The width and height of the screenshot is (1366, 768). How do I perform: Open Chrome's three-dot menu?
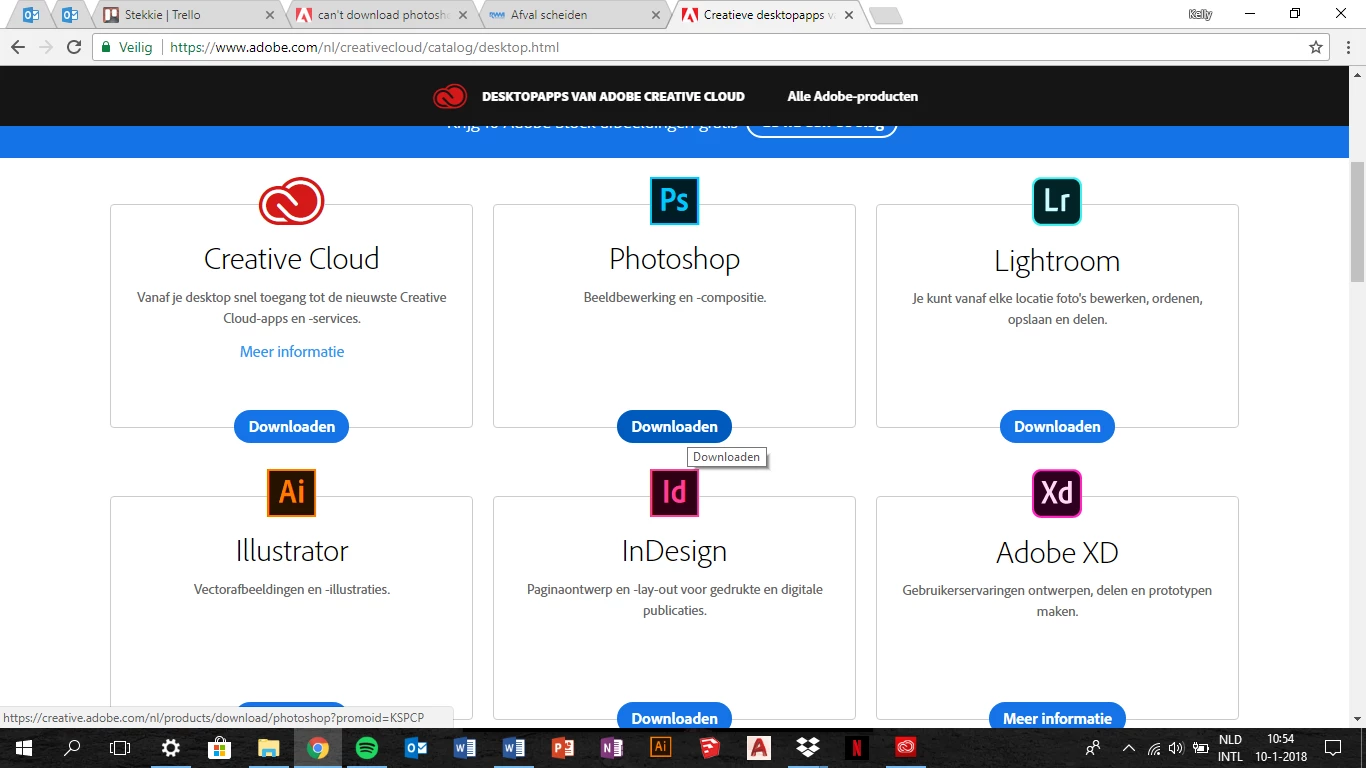tap(1347, 47)
